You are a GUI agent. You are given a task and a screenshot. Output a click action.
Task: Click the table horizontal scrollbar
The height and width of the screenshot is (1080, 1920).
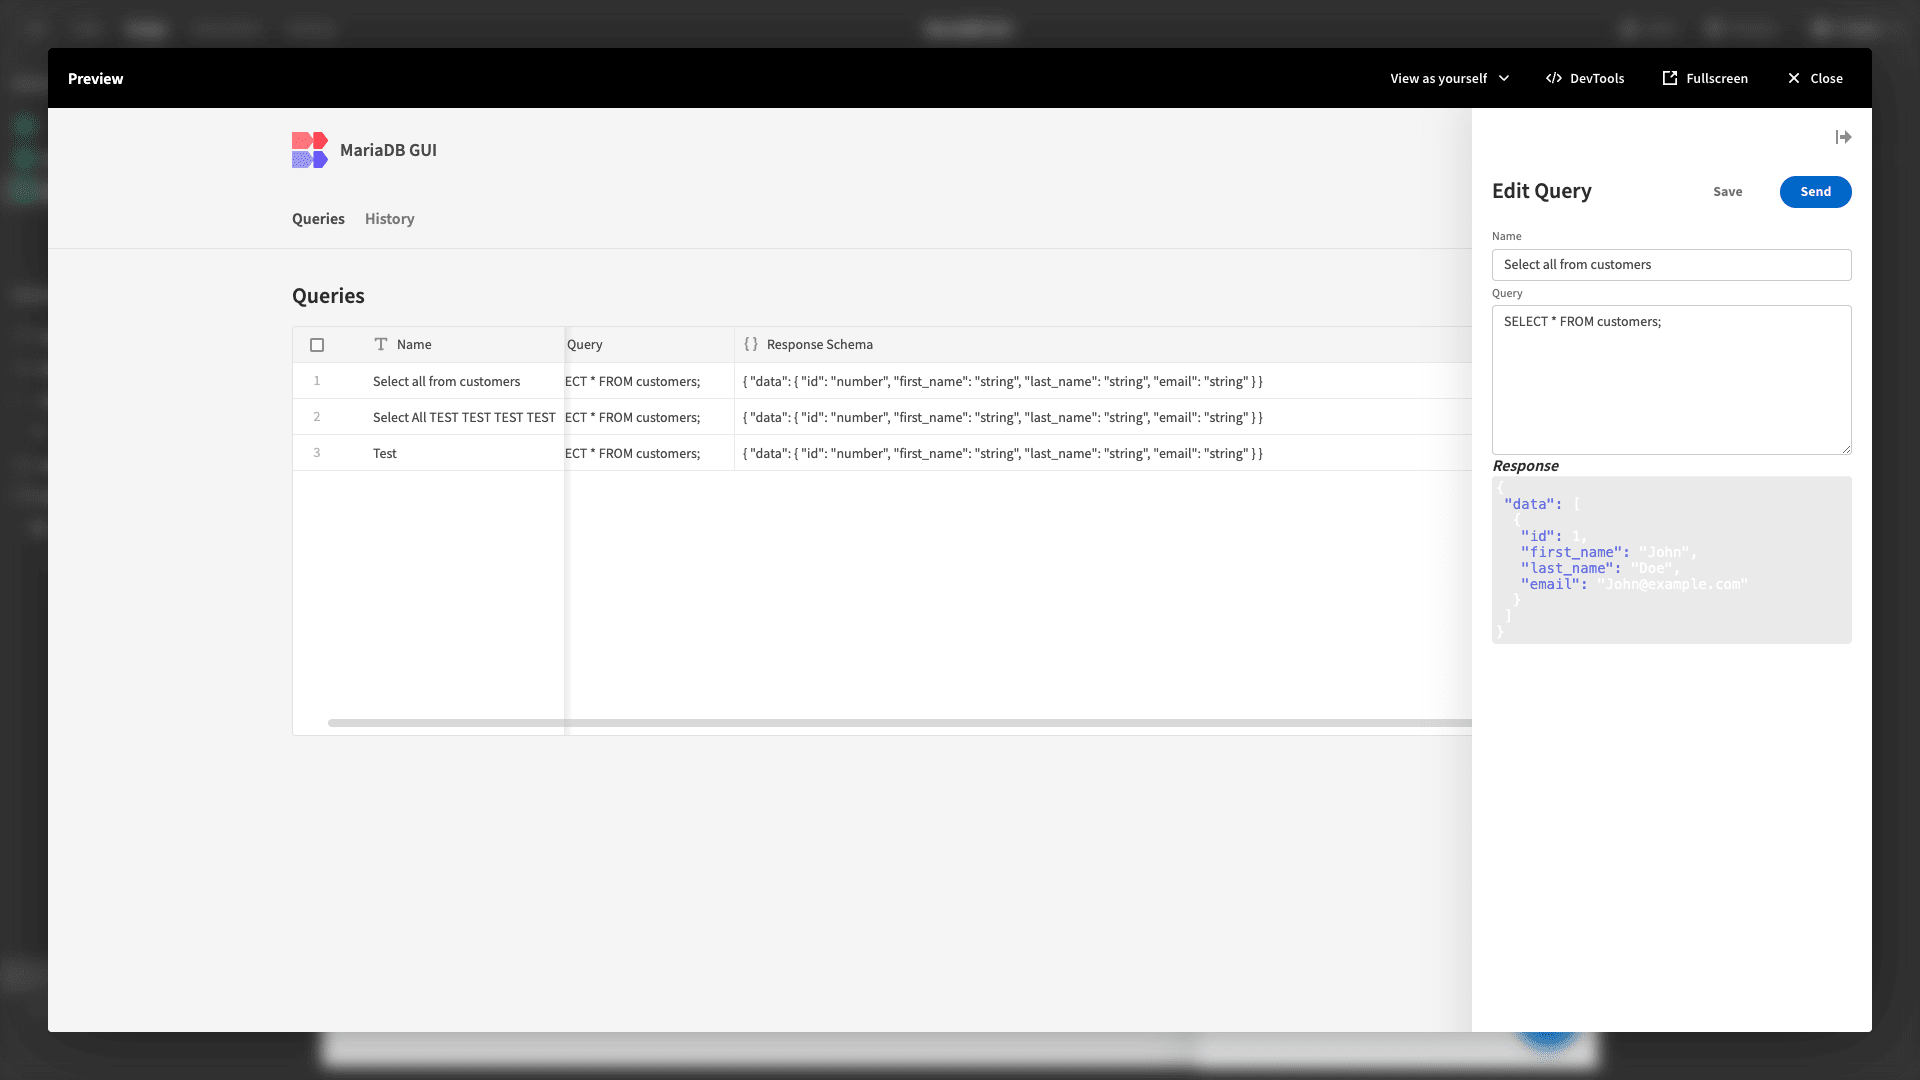(x=900, y=723)
